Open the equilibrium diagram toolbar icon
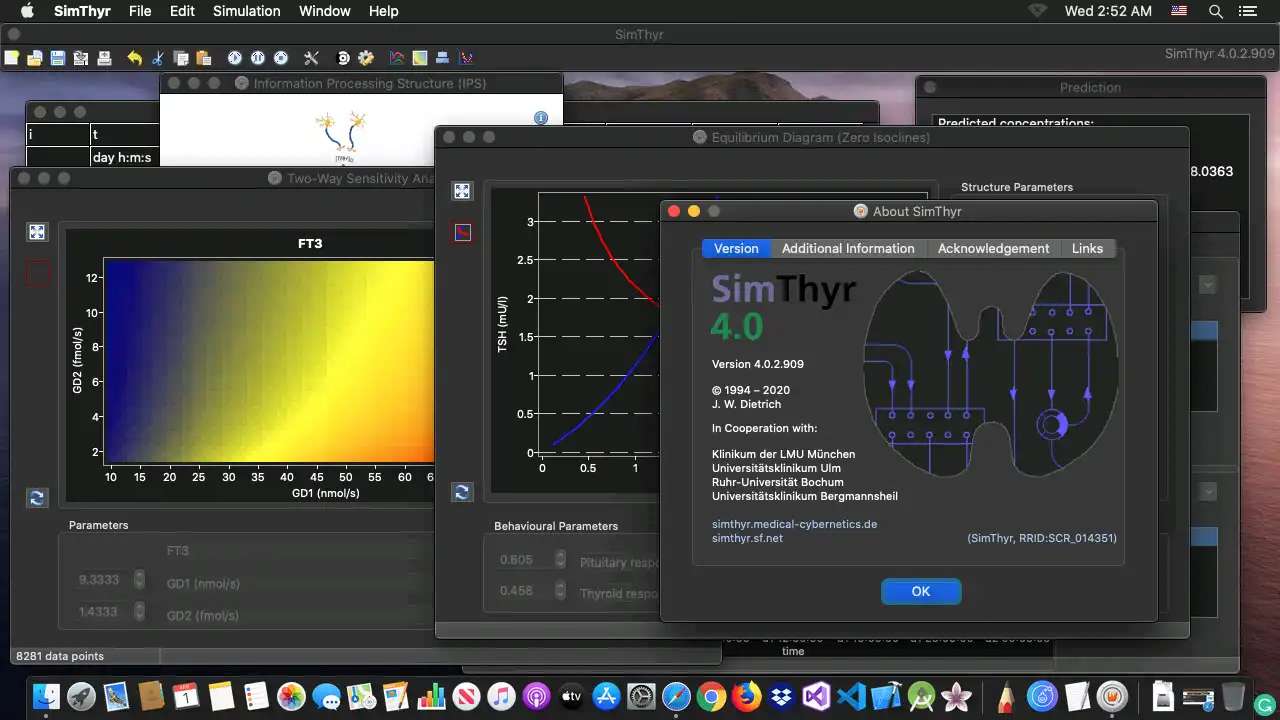Screen dimensions: 1280x720 click(466, 58)
